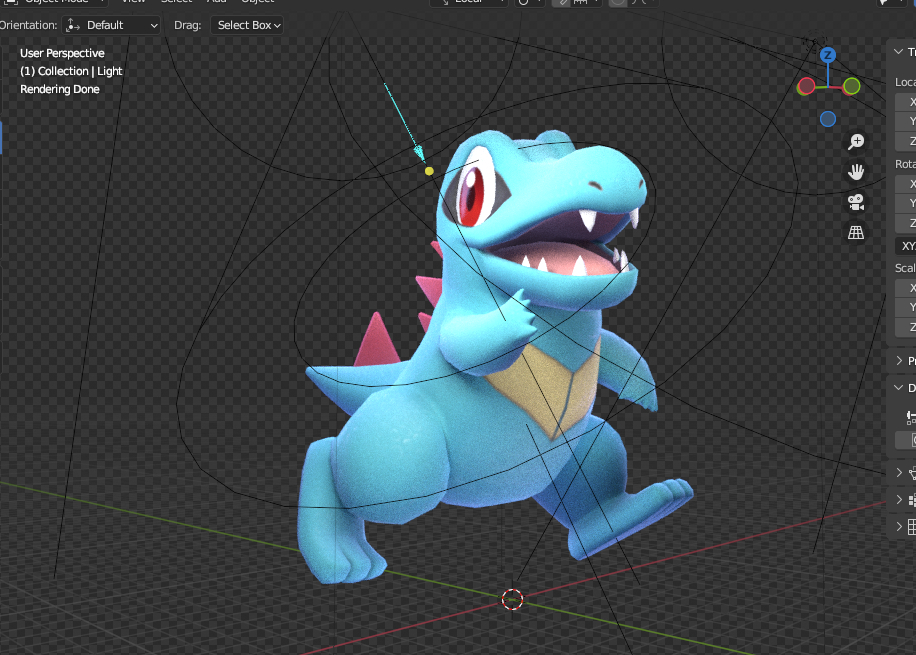Click the hand pan view icon
Image resolution: width=916 pixels, height=655 pixels.
(856, 172)
